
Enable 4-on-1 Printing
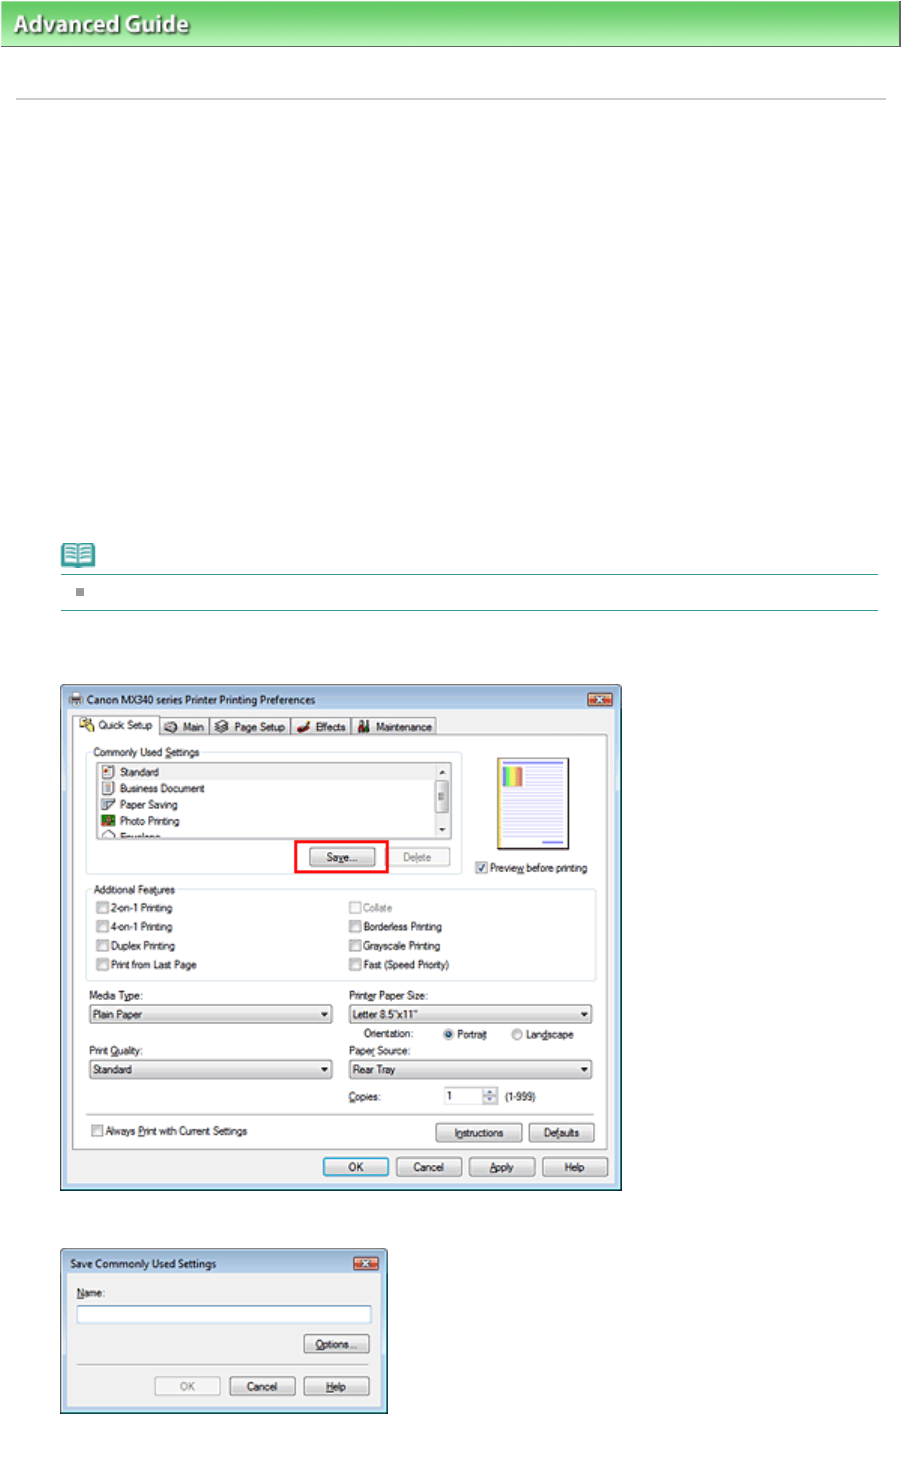pyautogui.click(x=102, y=927)
